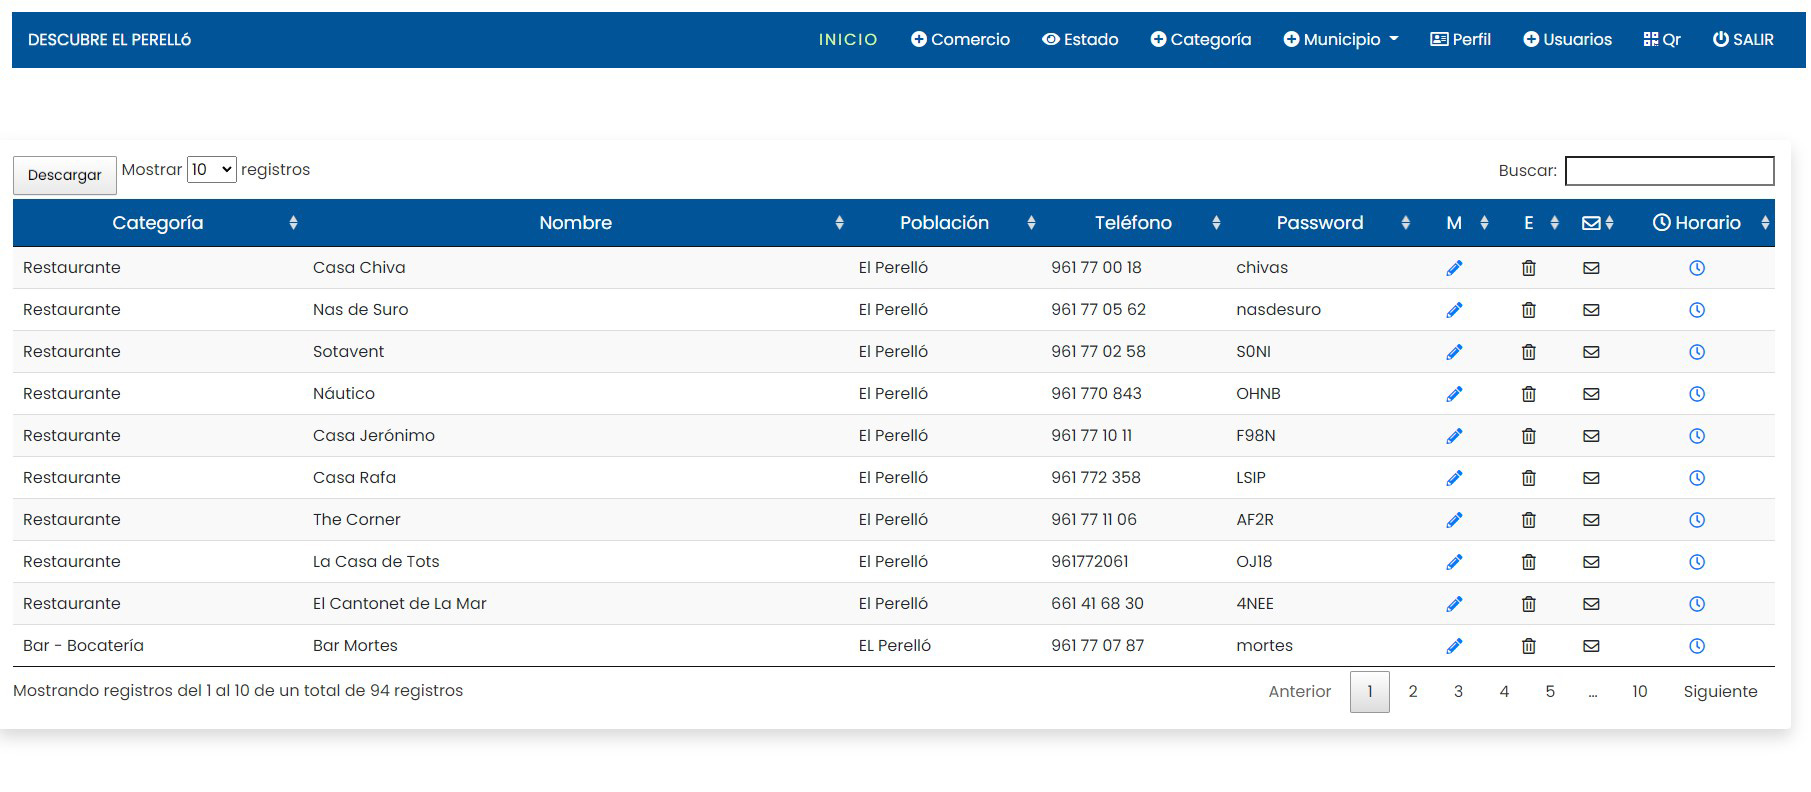Viewport: 1811px width, 792px height.
Task: Open the Qr code page
Action: click(1662, 40)
